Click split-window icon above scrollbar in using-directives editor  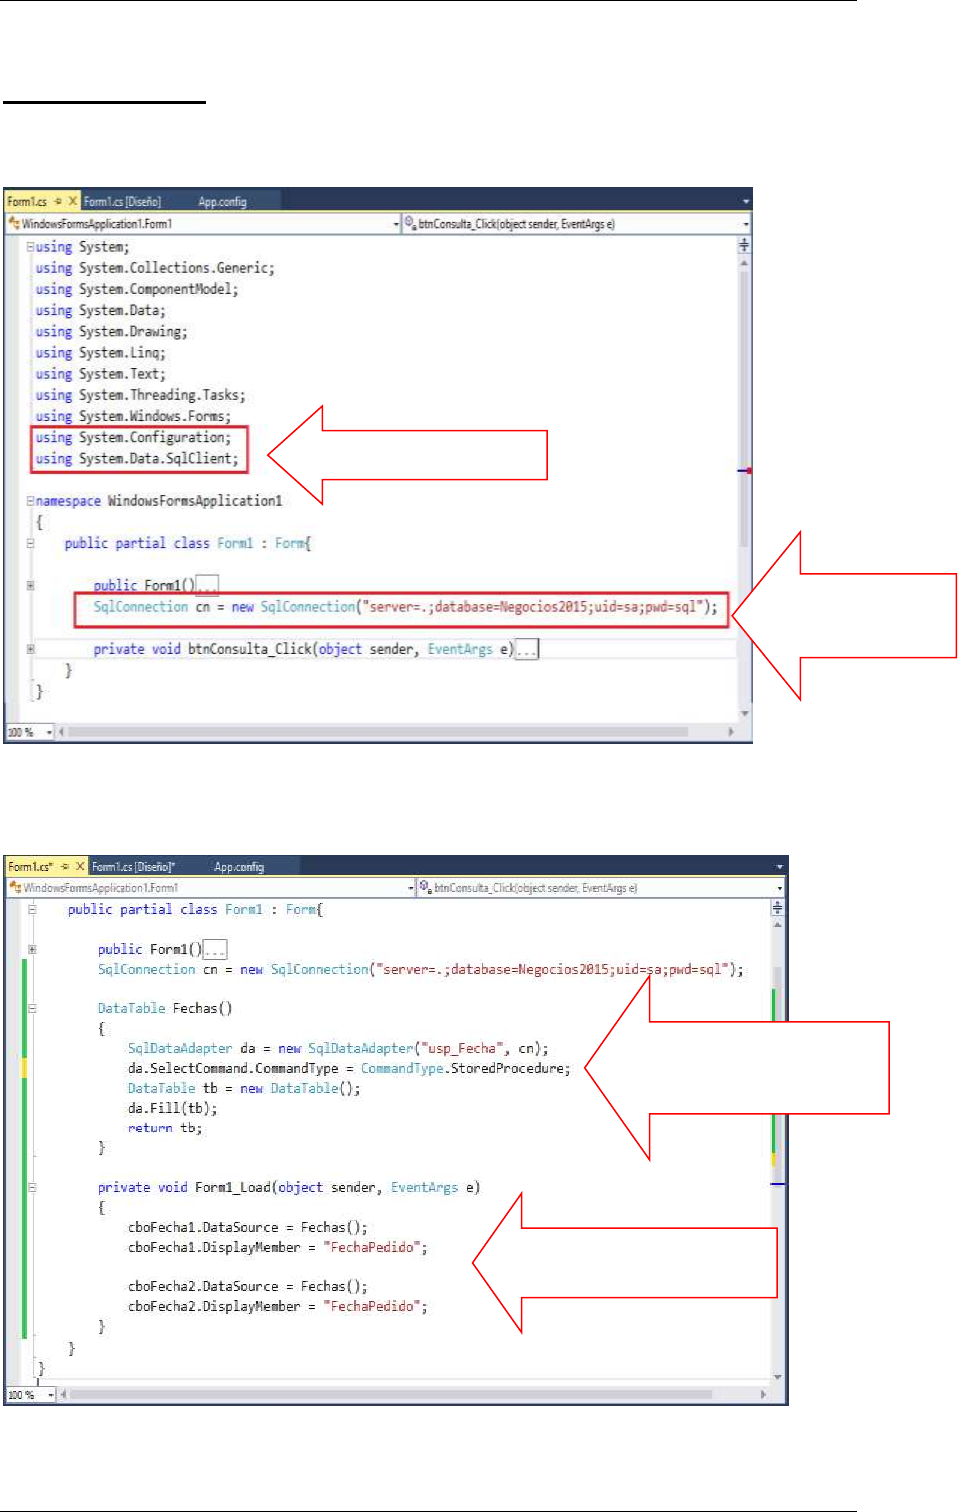point(744,245)
